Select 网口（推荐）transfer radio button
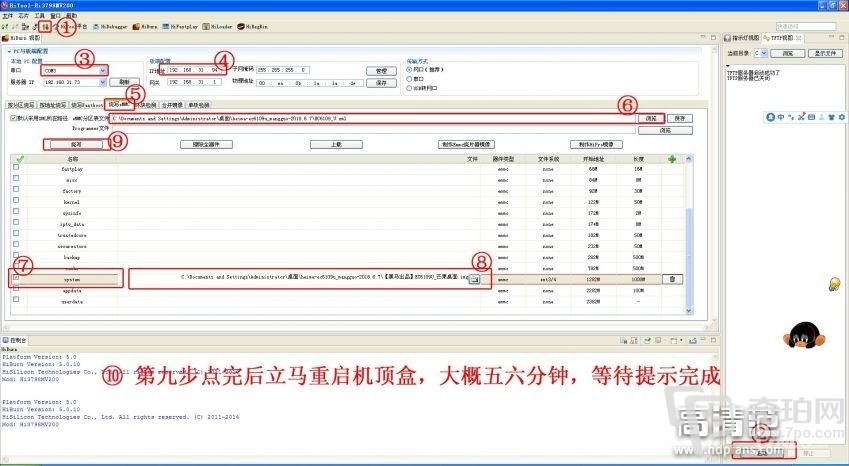The image size is (849, 466). [409, 70]
